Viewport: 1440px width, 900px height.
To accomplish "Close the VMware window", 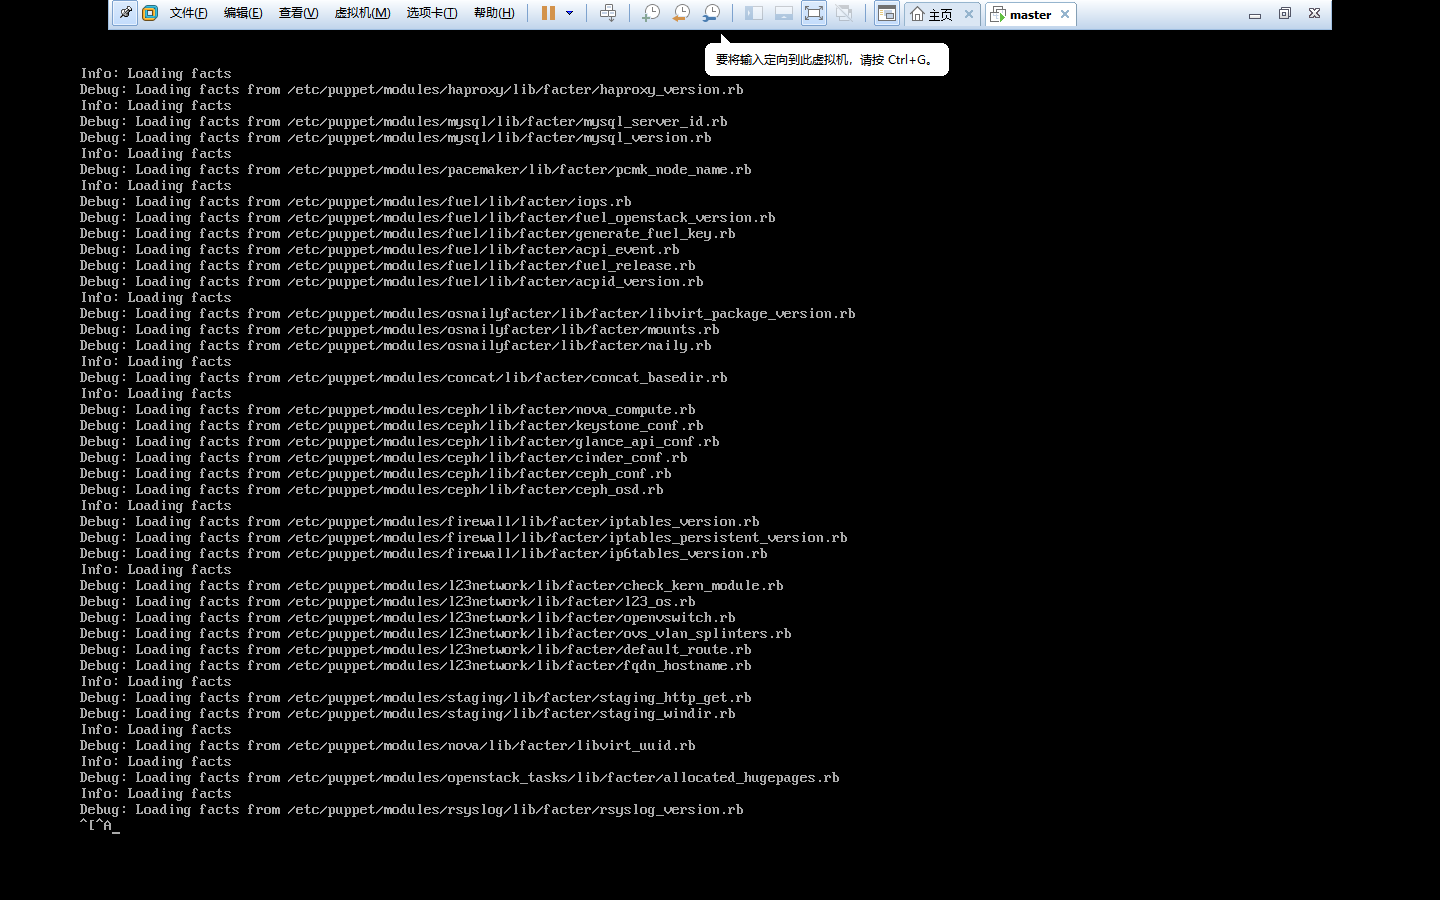I will tap(1315, 13).
